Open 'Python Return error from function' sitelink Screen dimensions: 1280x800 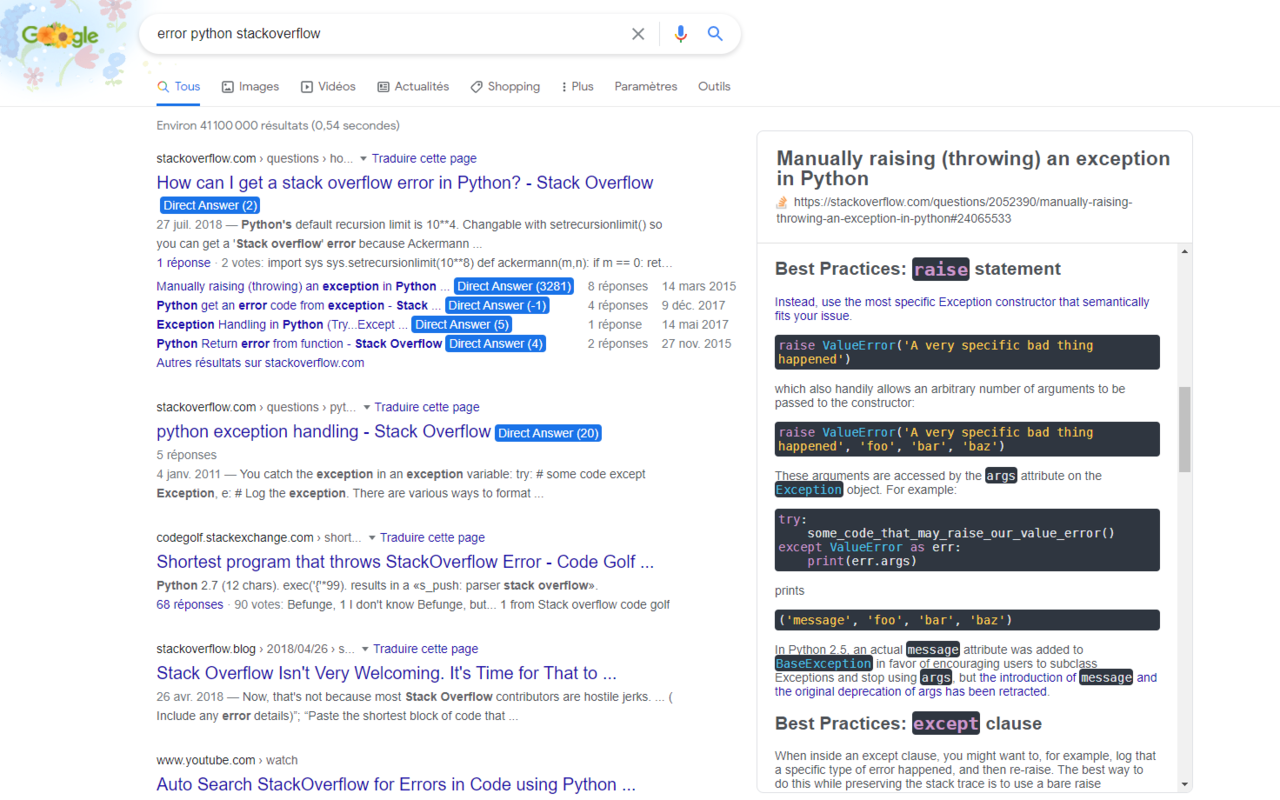[299, 343]
